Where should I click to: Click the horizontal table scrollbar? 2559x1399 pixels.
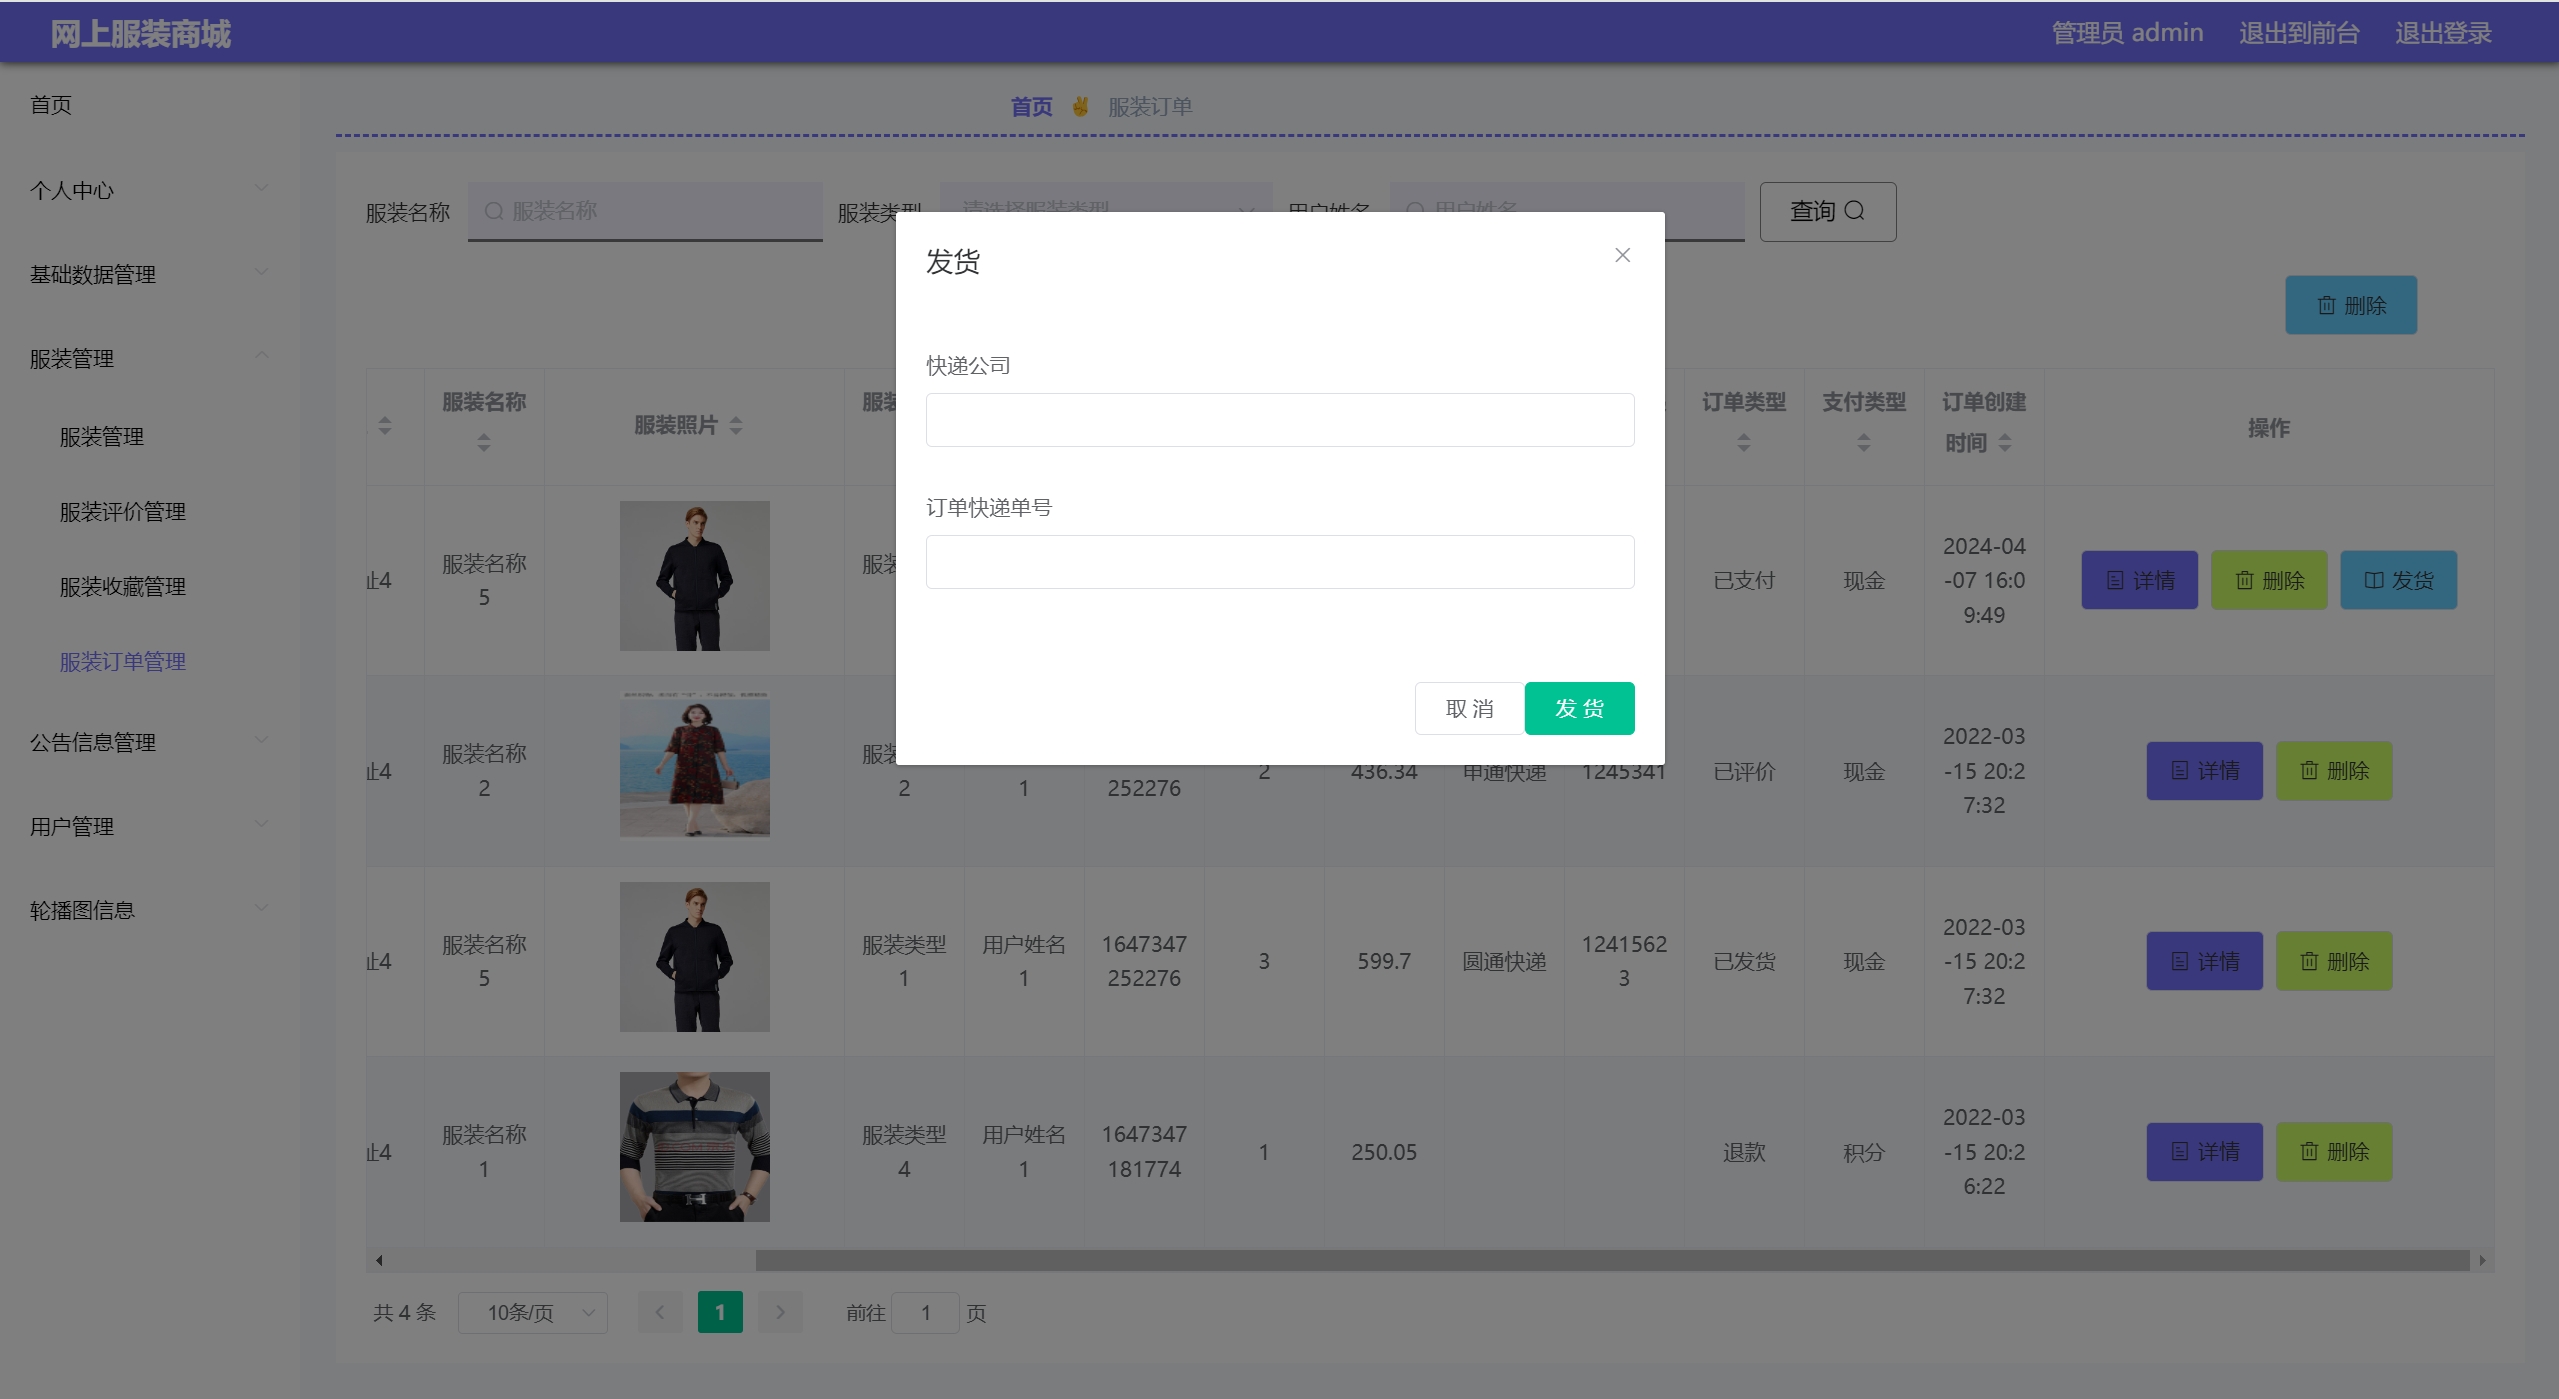click(1610, 1261)
